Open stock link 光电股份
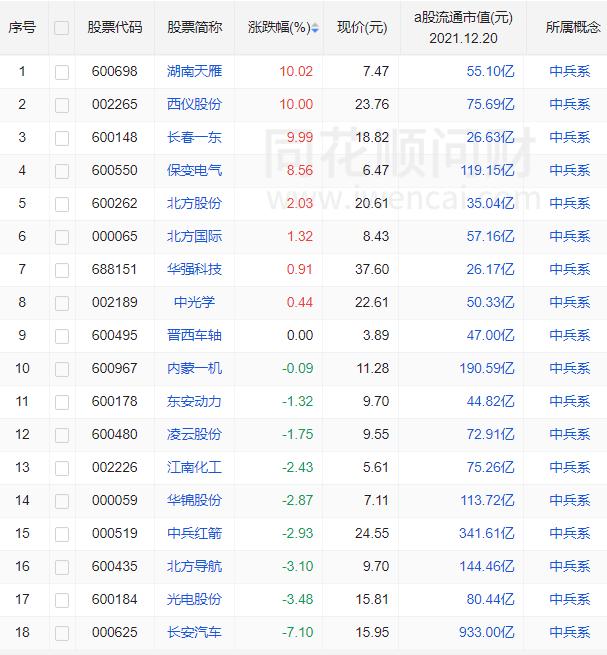This screenshot has height=655, width=607. coord(194,599)
